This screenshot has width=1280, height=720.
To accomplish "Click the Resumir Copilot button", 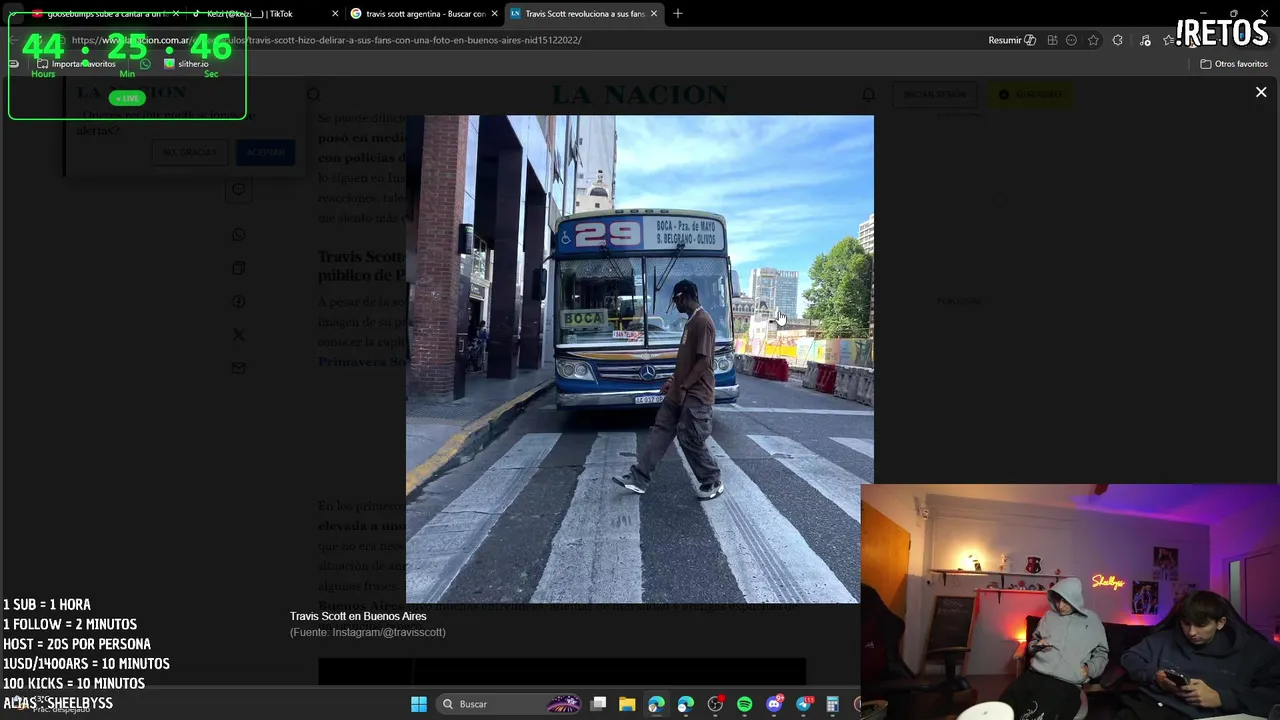I will click(1012, 40).
